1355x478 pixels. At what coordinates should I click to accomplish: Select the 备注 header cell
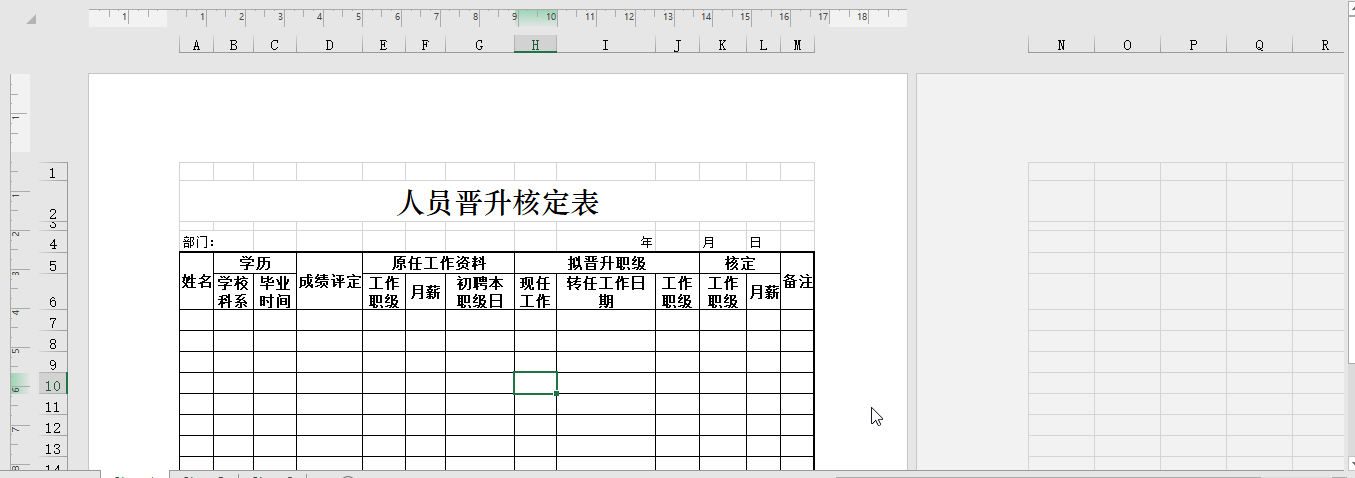(797, 282)
